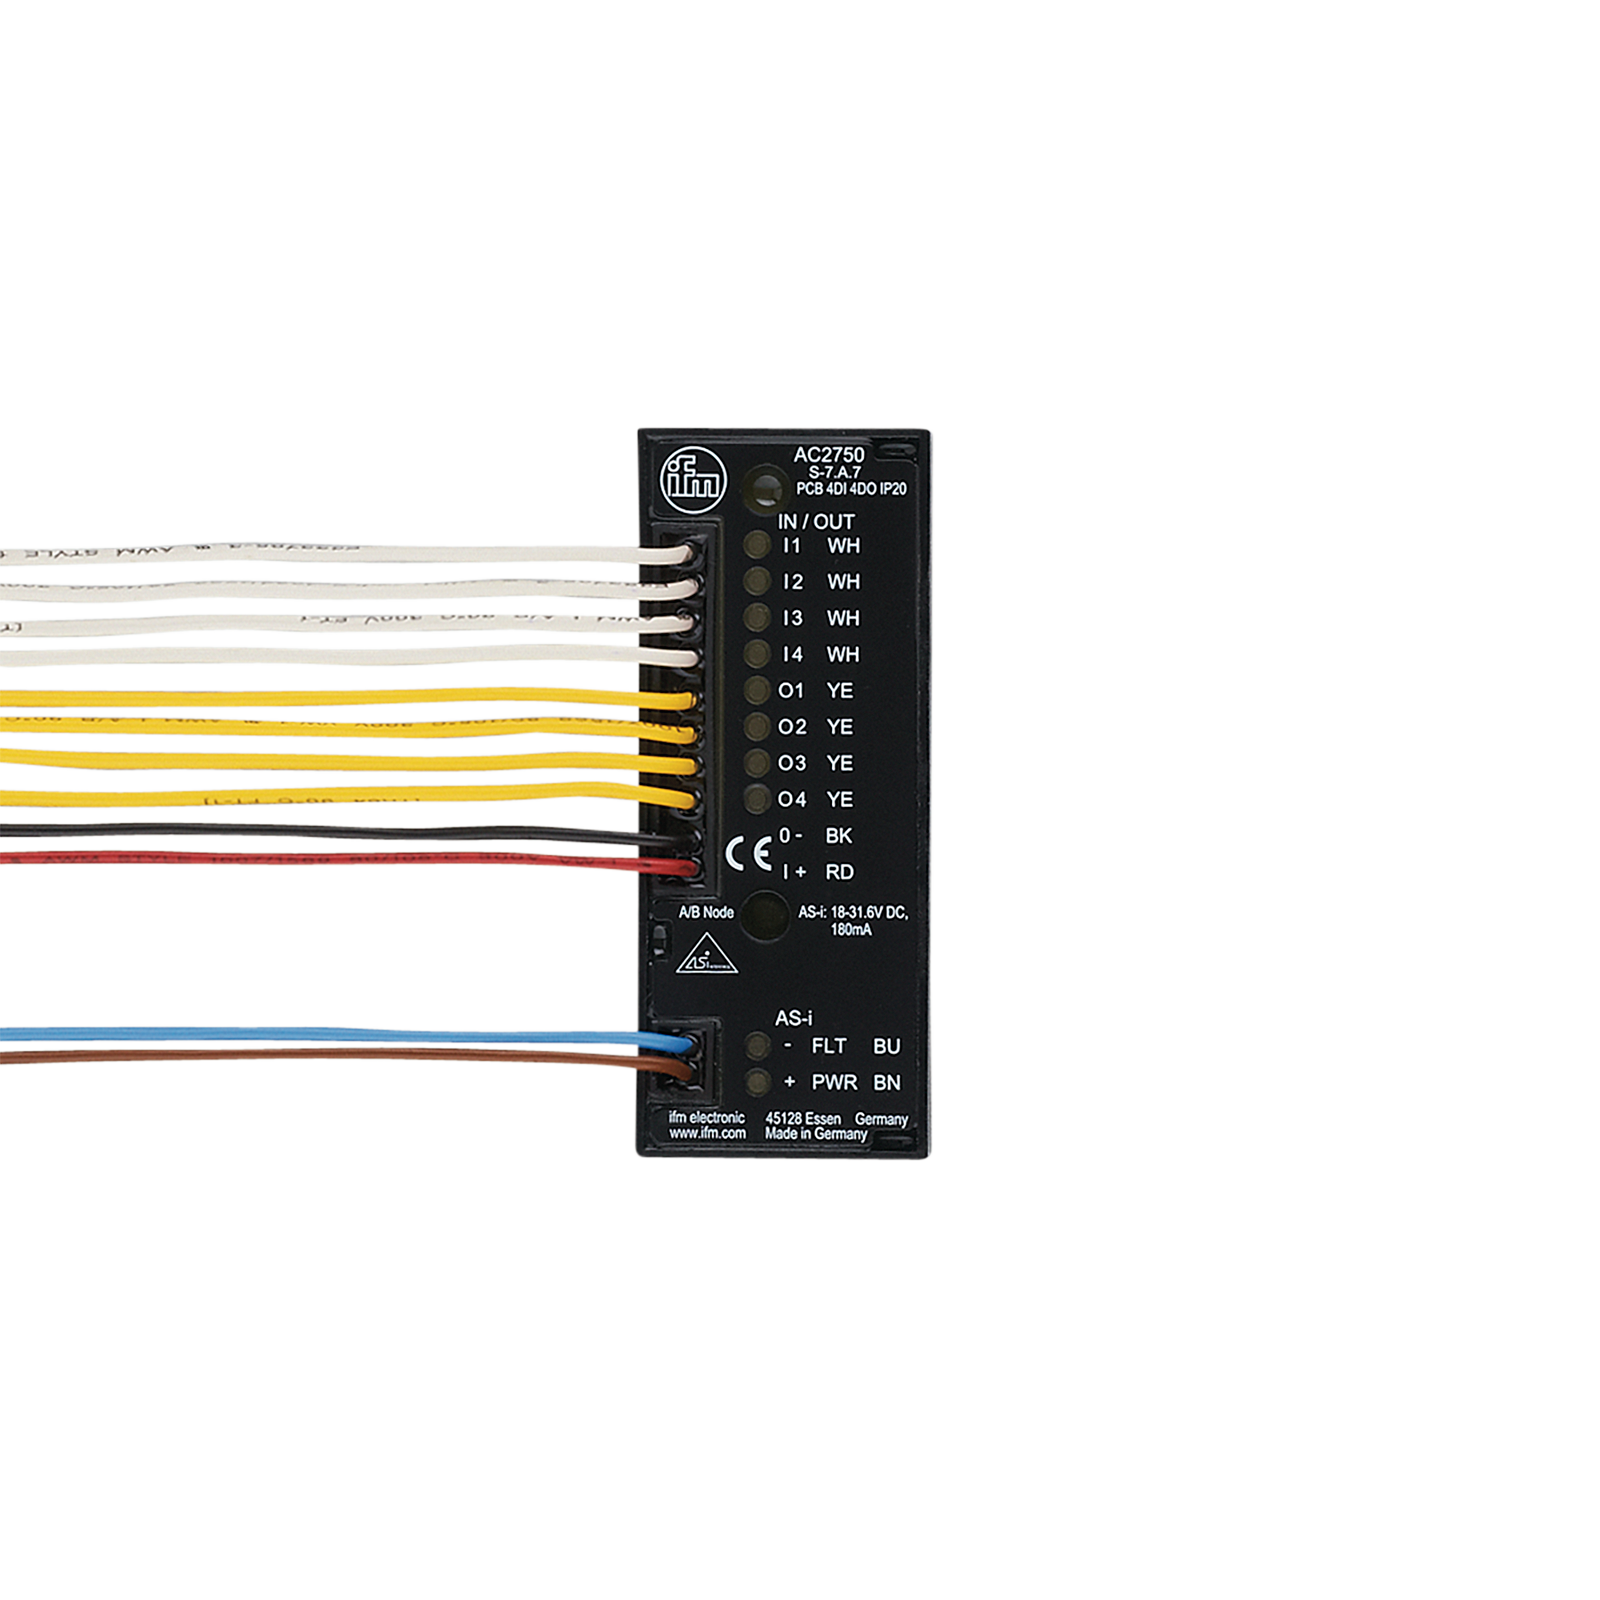Click the LED indicator next to O1
This screenshot has height=1600, width=1600.
pos(757,690)
